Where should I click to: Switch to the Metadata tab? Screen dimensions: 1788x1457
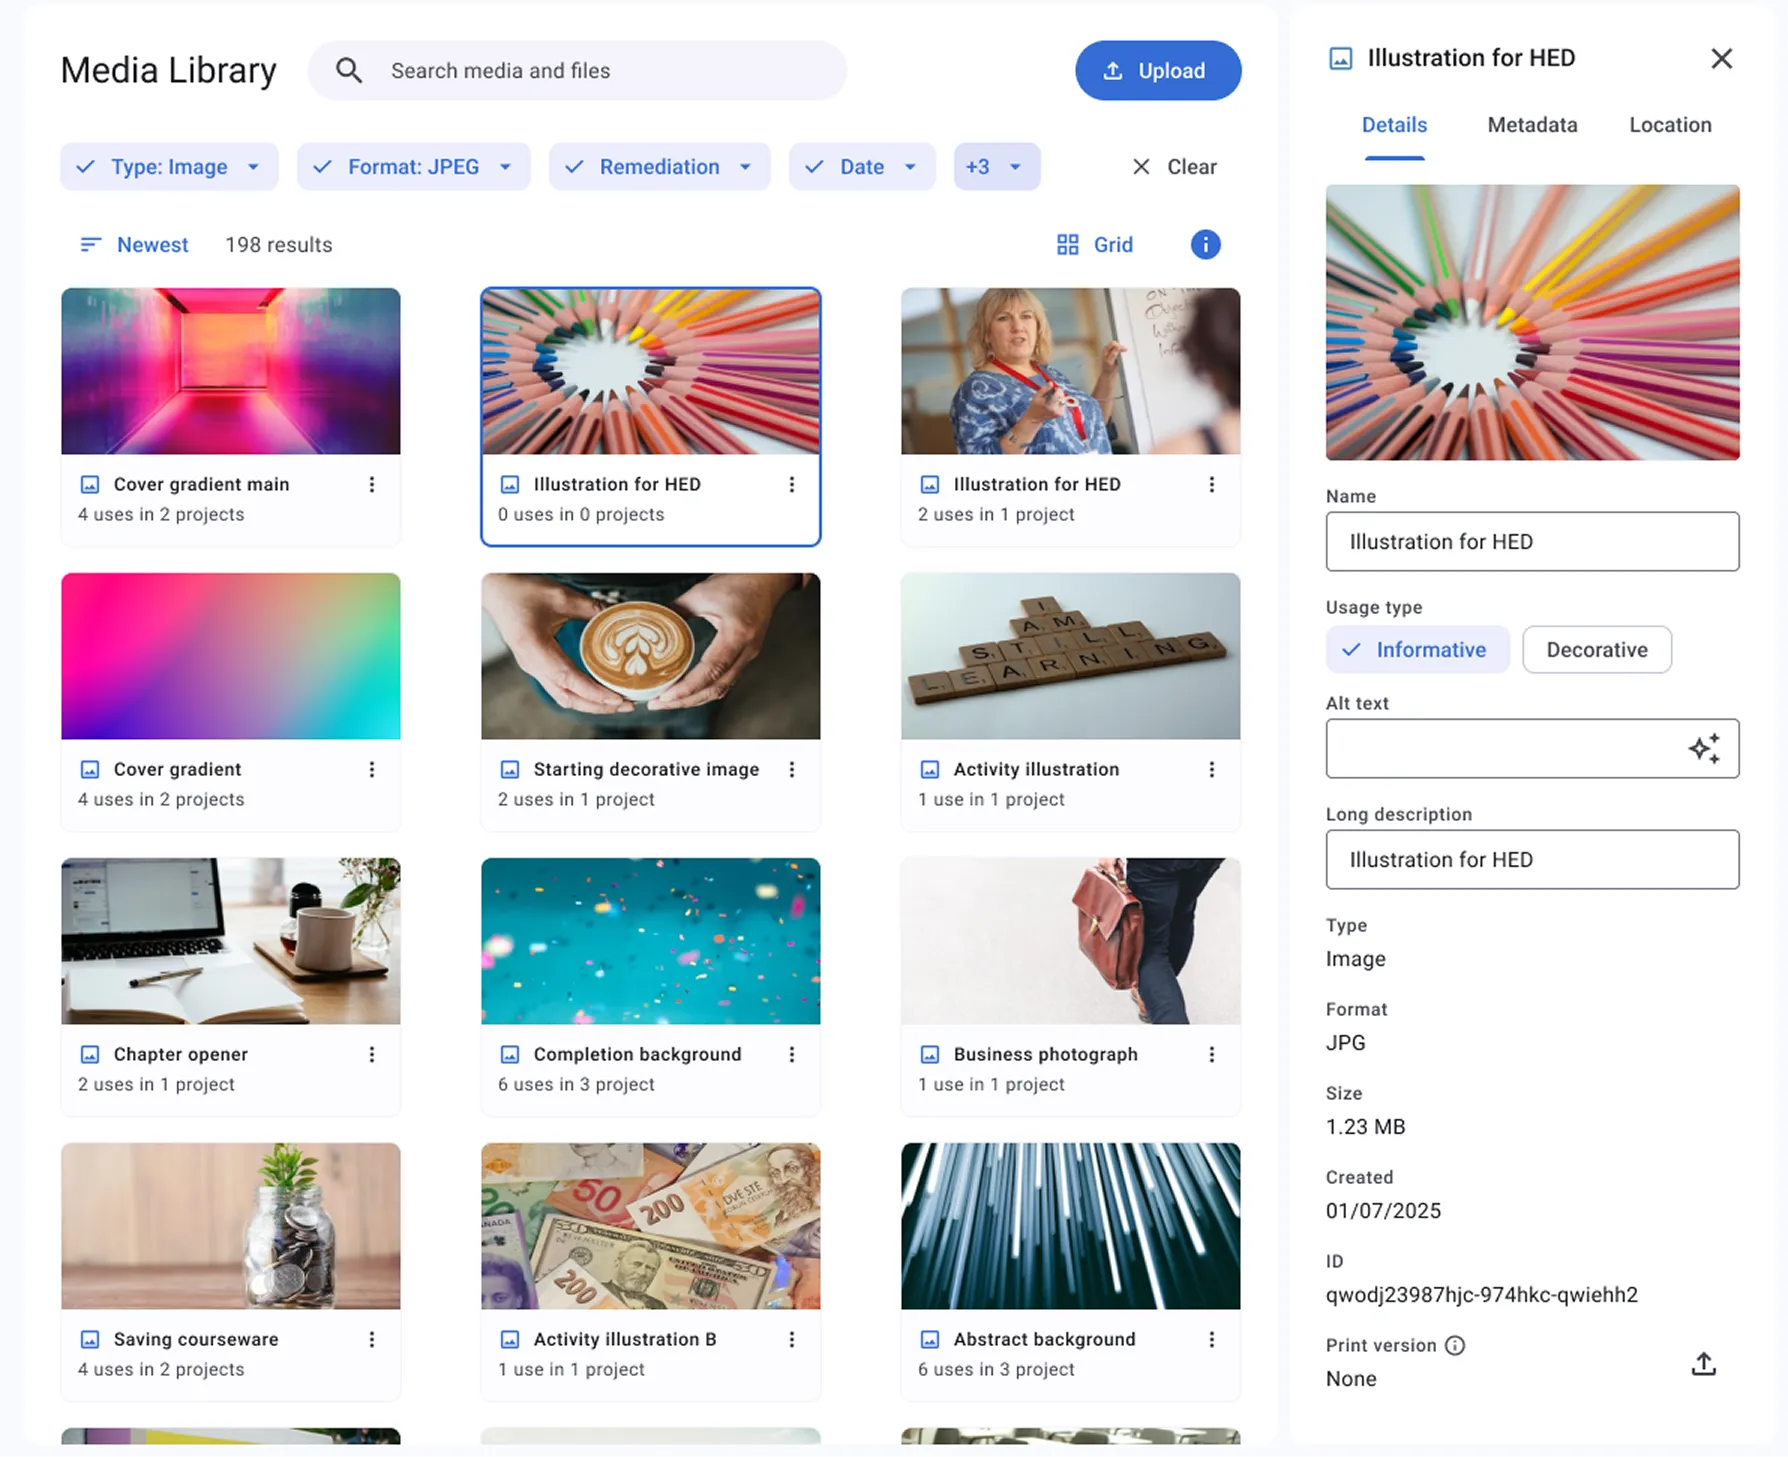point(1532,125)
